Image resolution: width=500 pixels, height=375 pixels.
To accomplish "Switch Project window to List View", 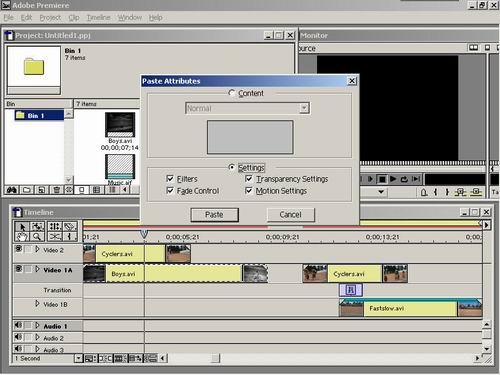I will pos(112,190).
